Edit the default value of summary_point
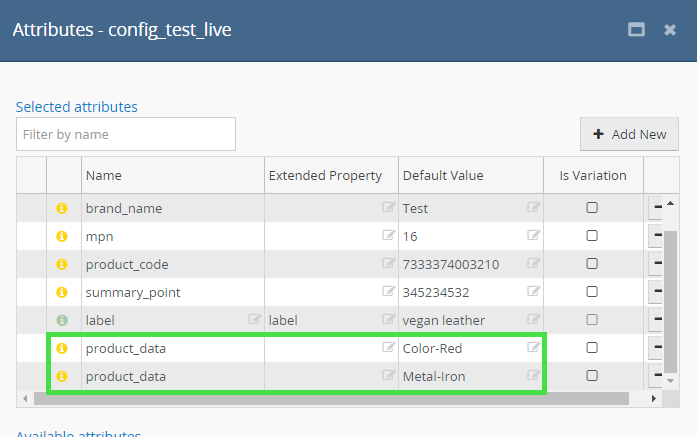The width and height of the screenshot is (697, 437). 534,292
